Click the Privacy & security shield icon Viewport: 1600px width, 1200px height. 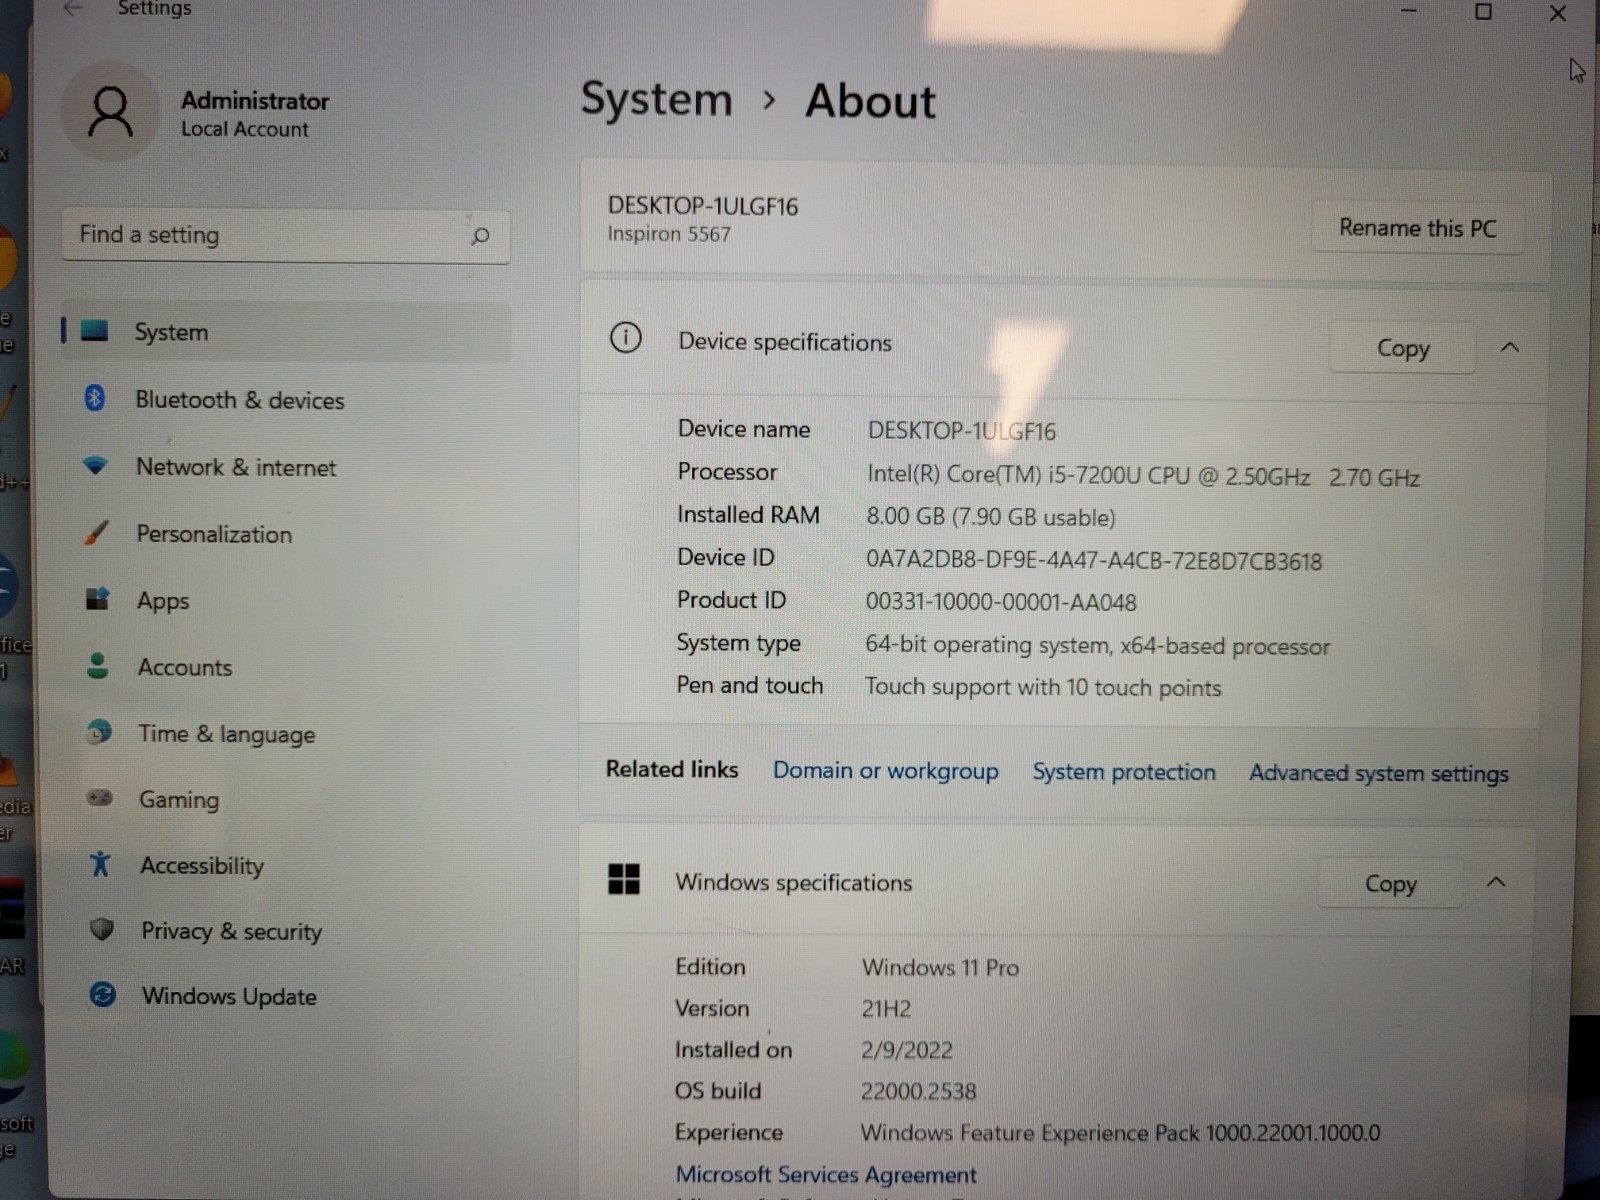(101, 929)
